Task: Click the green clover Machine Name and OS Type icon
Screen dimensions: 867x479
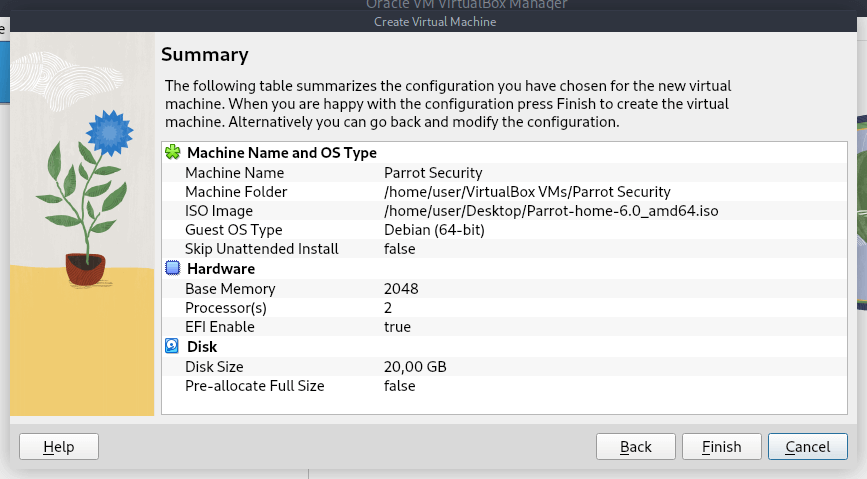Action: (x=172, y=153)
